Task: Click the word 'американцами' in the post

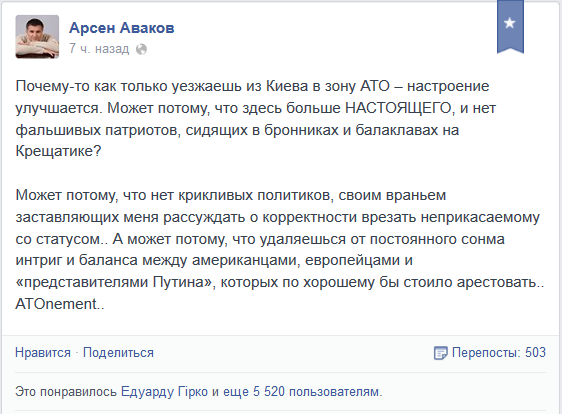Action: (246, 260)
